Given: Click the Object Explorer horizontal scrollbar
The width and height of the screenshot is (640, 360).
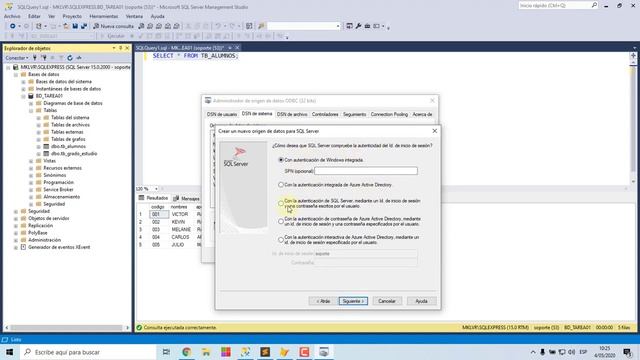Looking at the screenshot, I should (x=66, y=328).
